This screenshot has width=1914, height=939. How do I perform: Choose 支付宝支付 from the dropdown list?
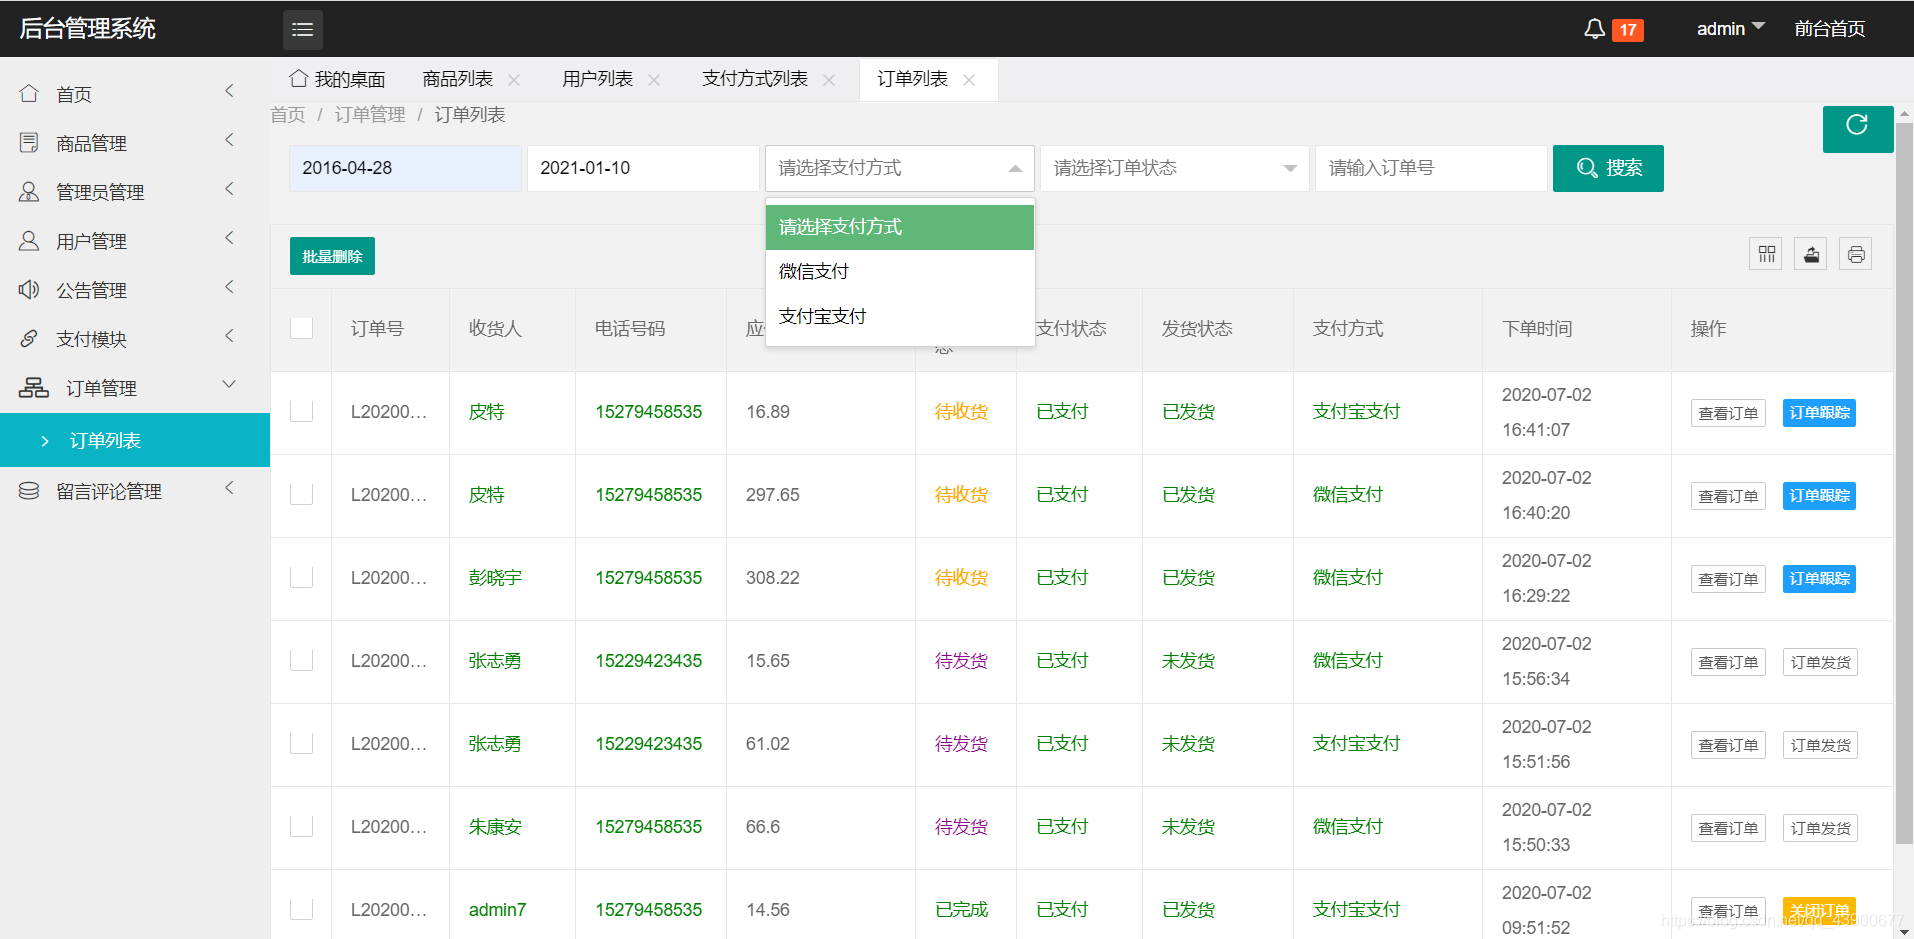(x=899, y=316)
